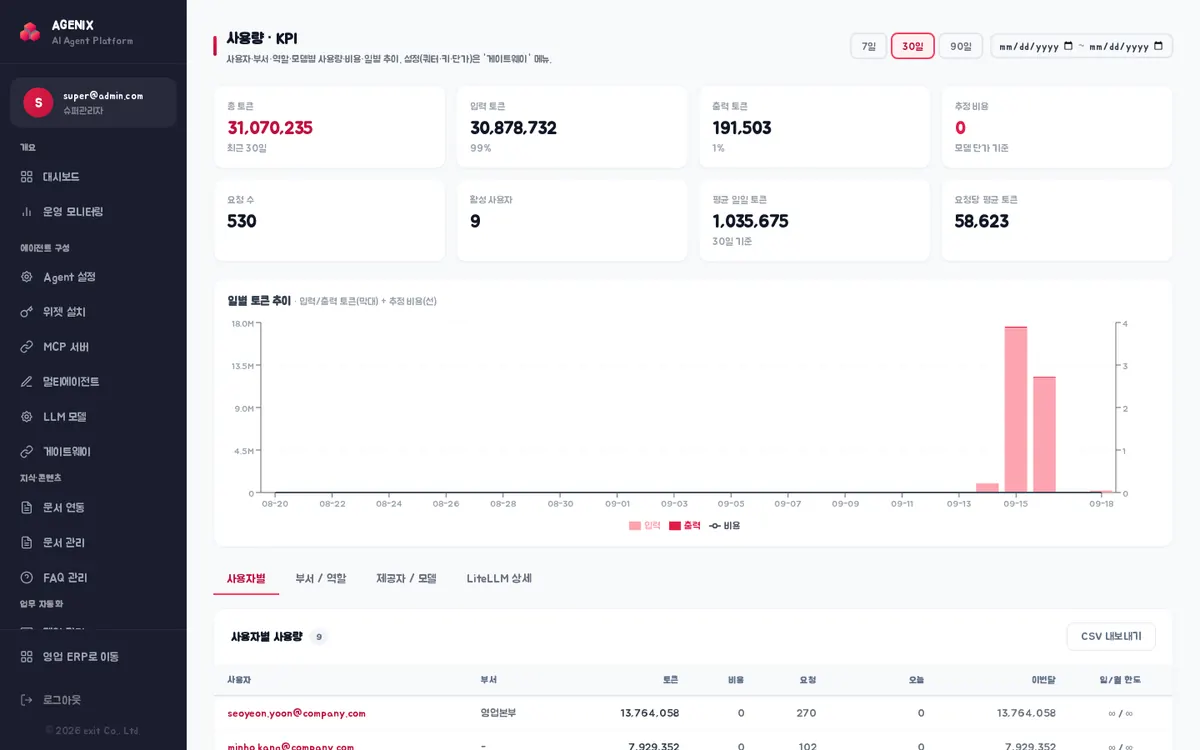Open 게이트웨이 menu item
The width and height of the screenshot is (1200, 750).
(x=93, y=452)
